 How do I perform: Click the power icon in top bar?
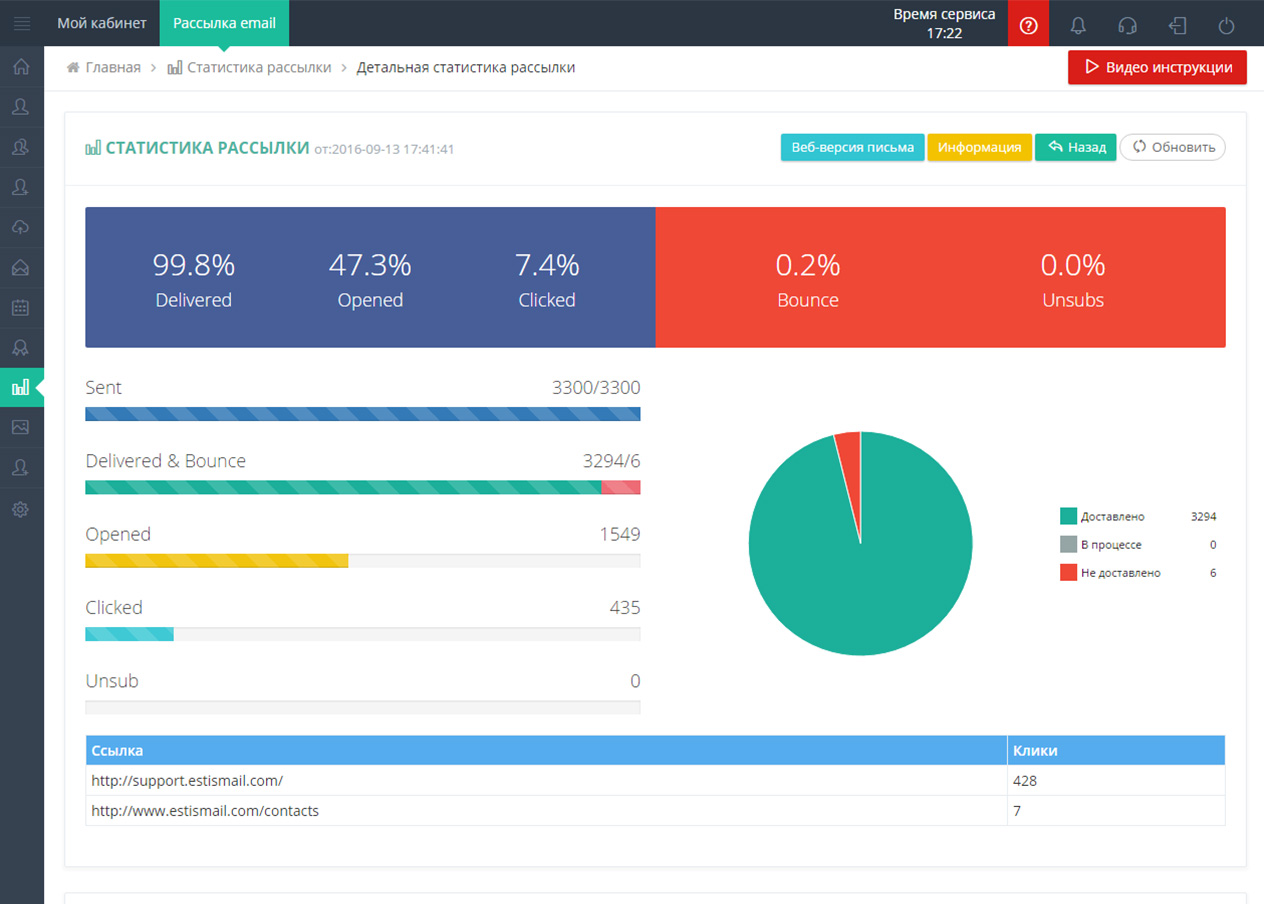(1226, 25)
